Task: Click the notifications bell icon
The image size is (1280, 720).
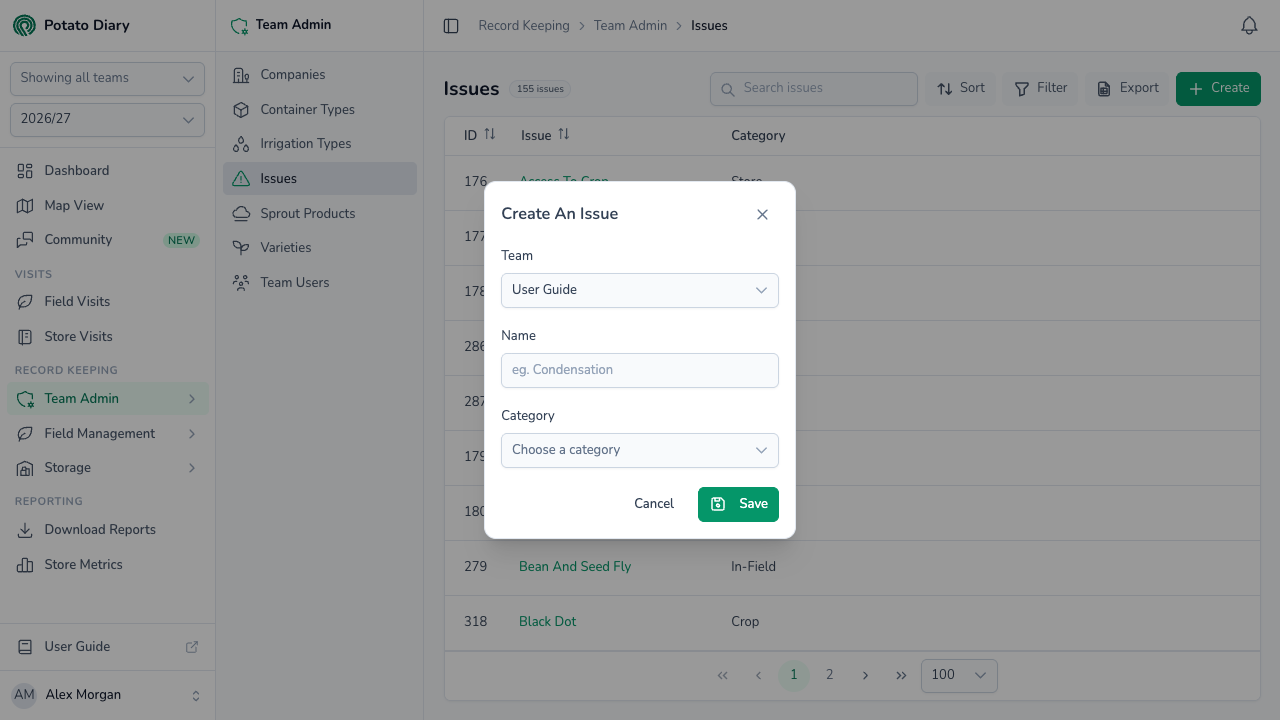Action: [x=1249, y=26]
